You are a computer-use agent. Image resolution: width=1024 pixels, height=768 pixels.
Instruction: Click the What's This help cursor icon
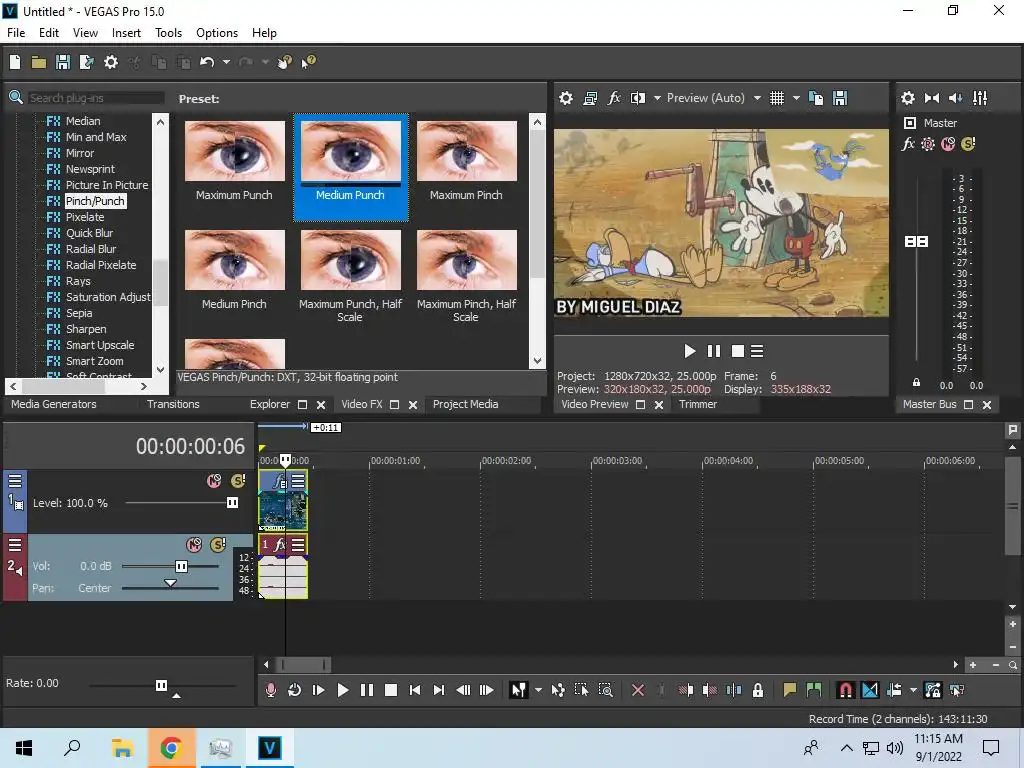308,62
